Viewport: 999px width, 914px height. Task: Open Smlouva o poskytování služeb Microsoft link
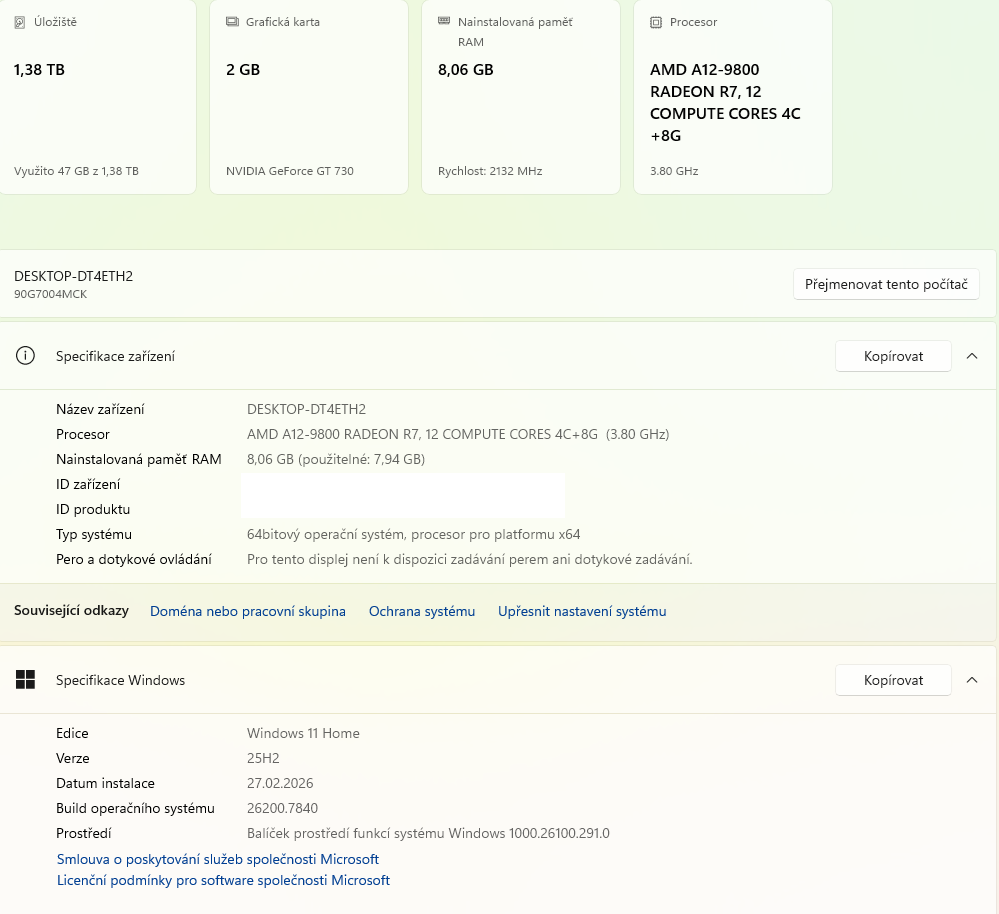pyautogui.click(x=217, y=859)
